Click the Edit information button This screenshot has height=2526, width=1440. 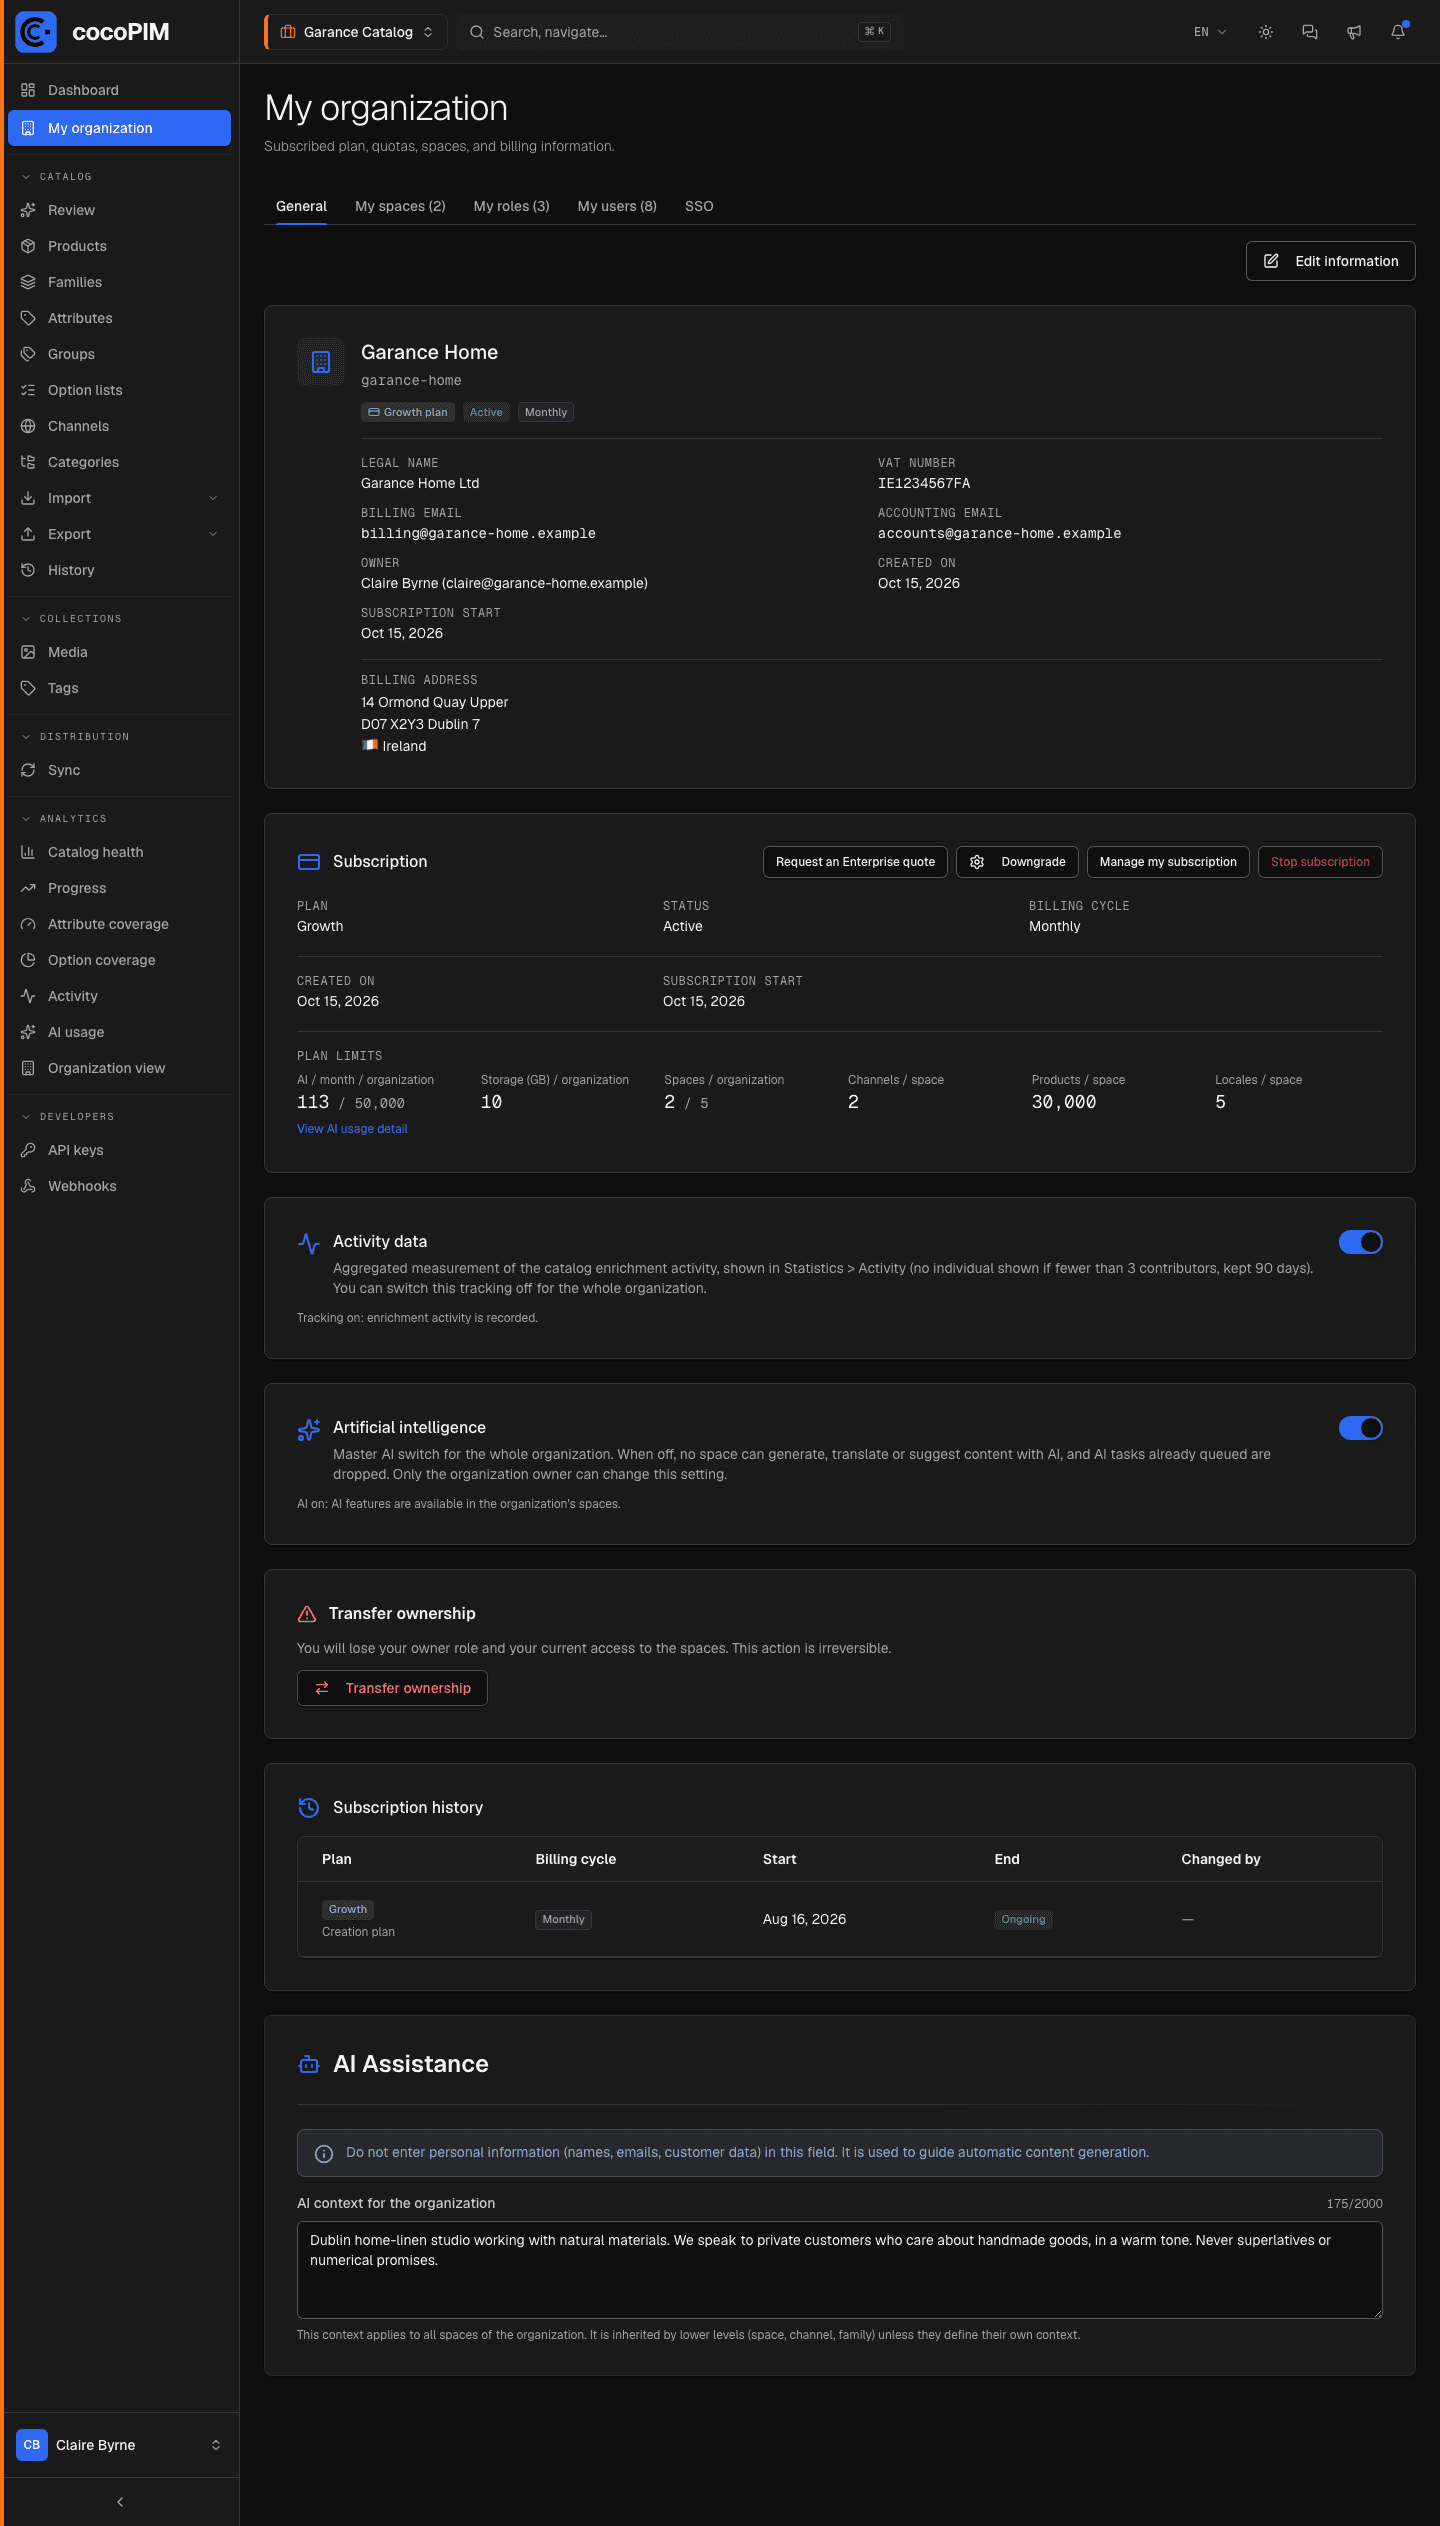point(1331,261)
